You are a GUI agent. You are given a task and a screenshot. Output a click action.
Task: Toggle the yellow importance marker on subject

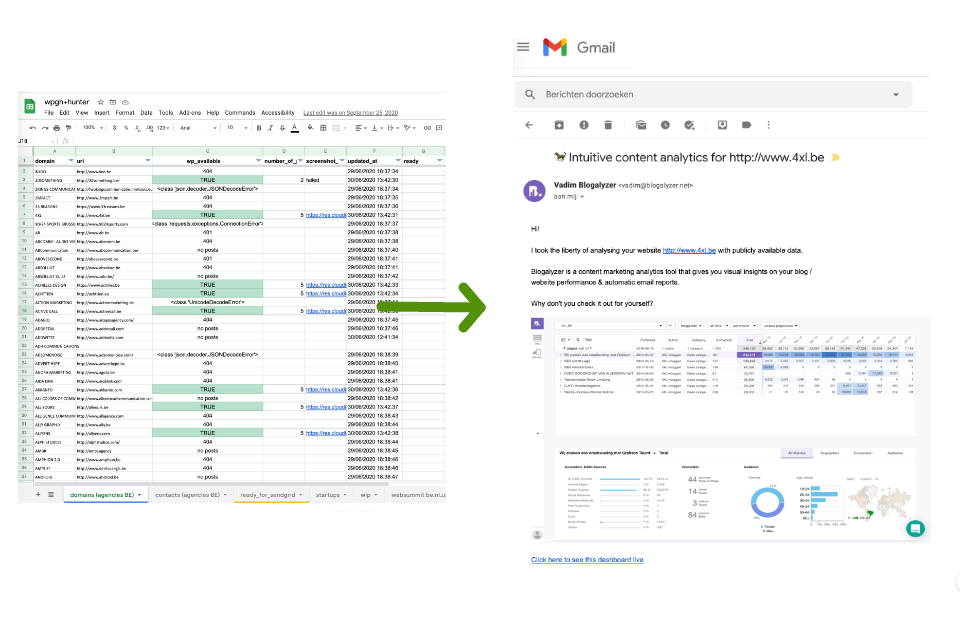tap(835, 157)
